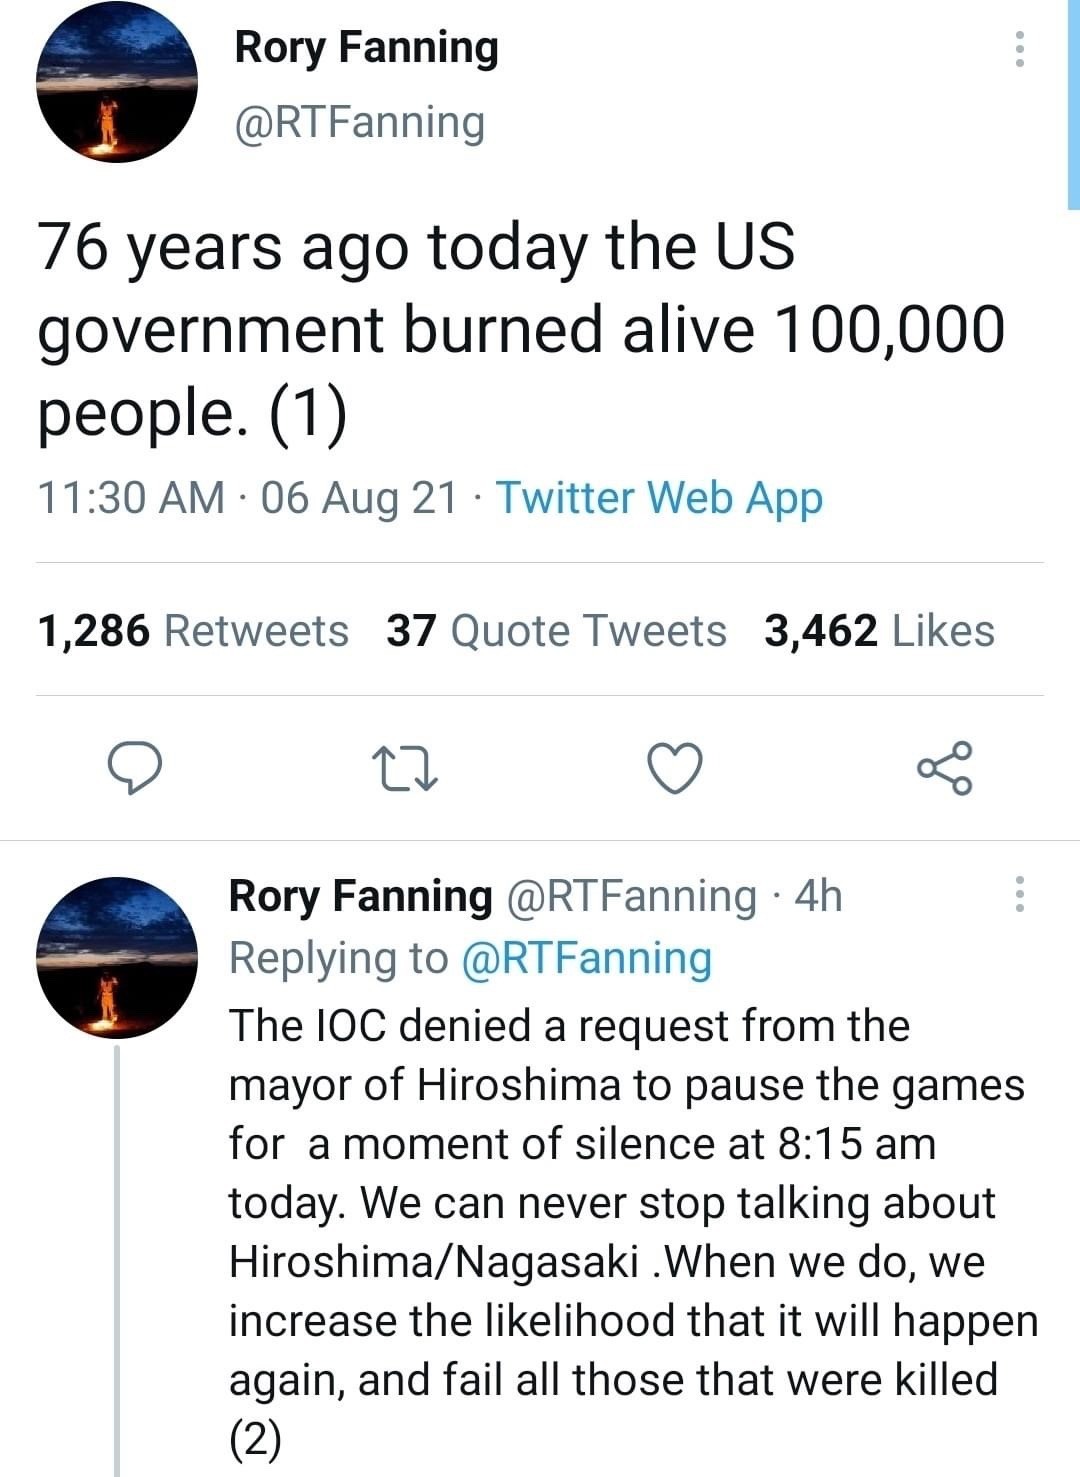Viewport: 1080px width, 1477px height.
Task: Click the 4h timestamp on reply
Action: coord(818,895)
